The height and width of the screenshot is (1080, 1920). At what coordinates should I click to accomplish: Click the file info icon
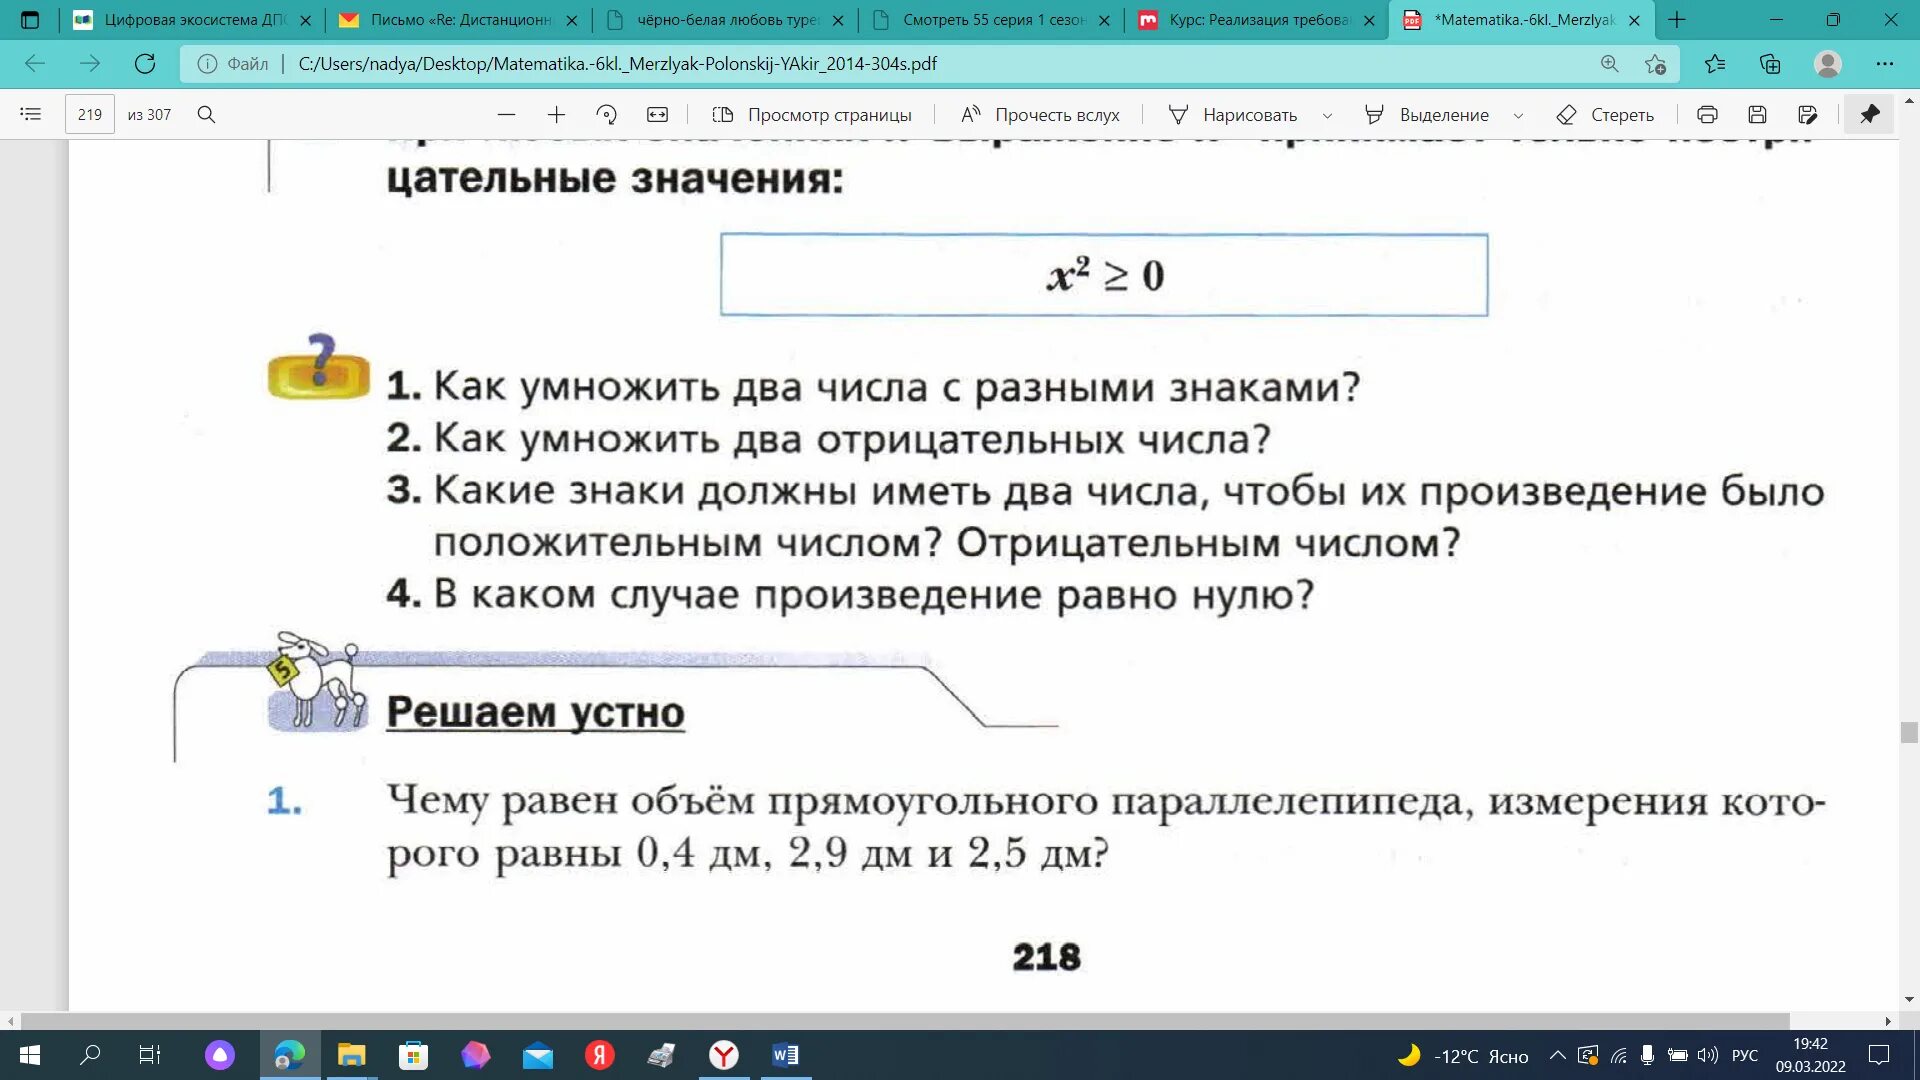[x=207, y=64]
